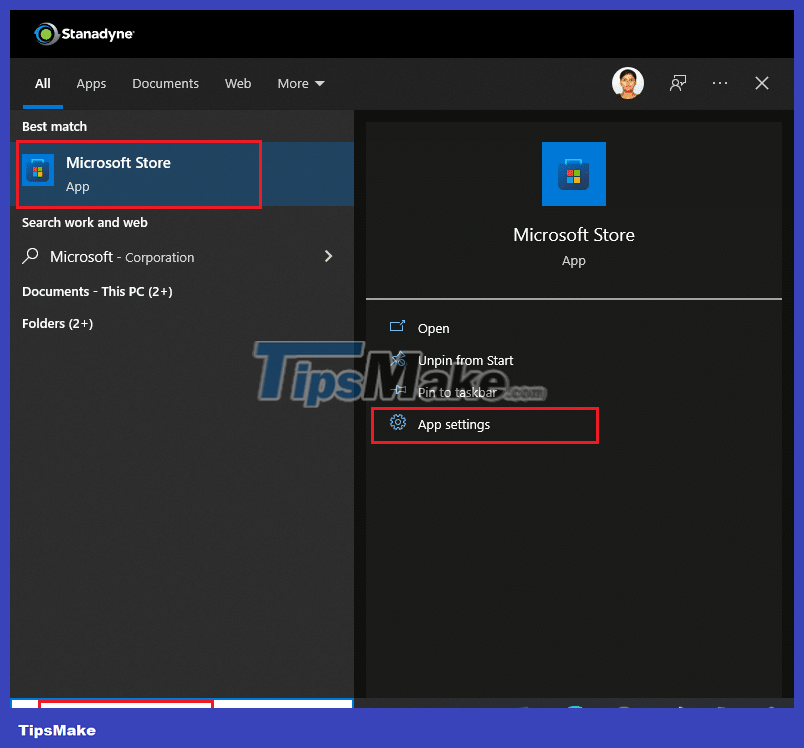Open App settings for Microsoft Store
Viewport: 804px width, 748px height.
click(454, 424)
